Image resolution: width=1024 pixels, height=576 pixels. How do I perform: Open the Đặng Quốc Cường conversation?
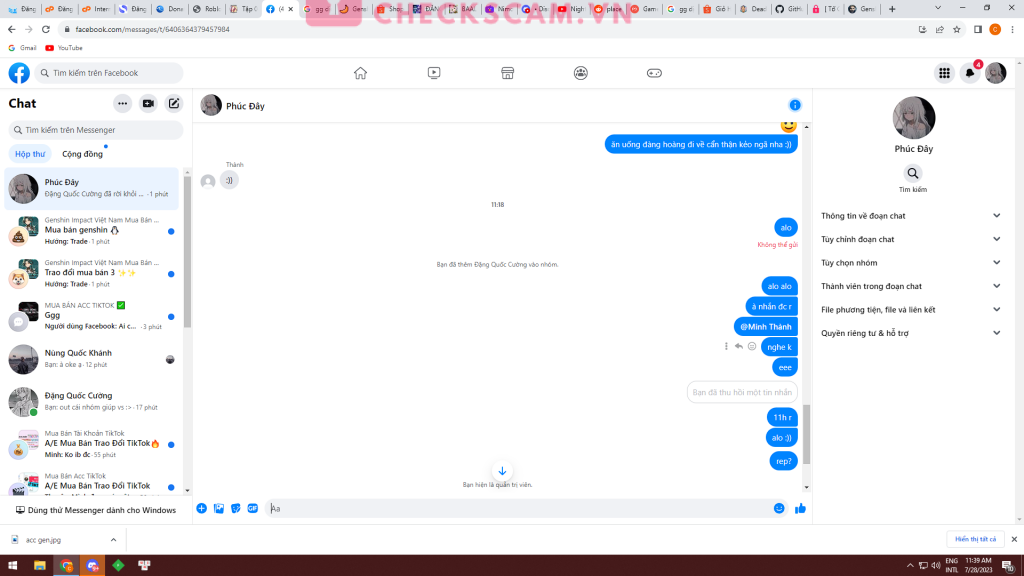[91, 402]
